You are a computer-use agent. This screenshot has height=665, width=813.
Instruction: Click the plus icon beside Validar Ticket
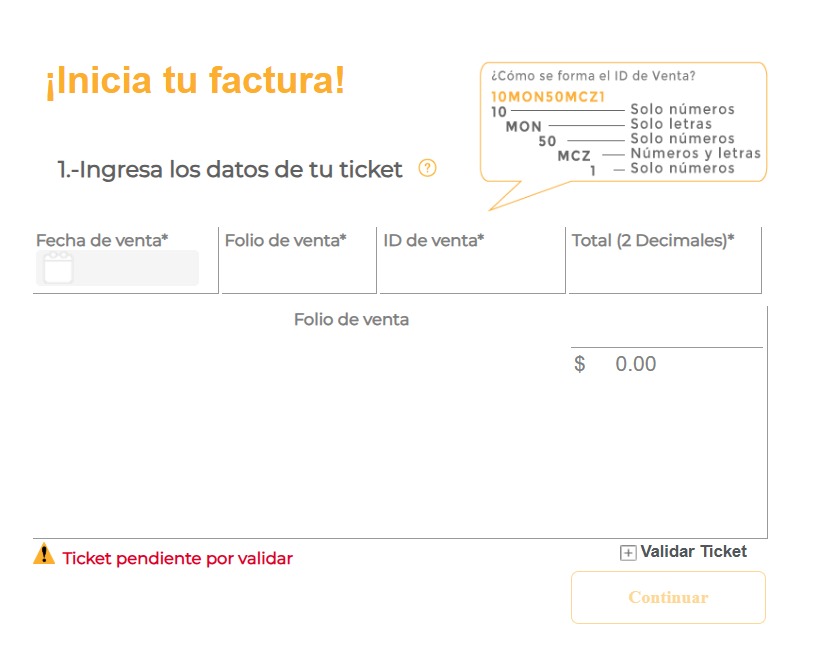(628, 553)
